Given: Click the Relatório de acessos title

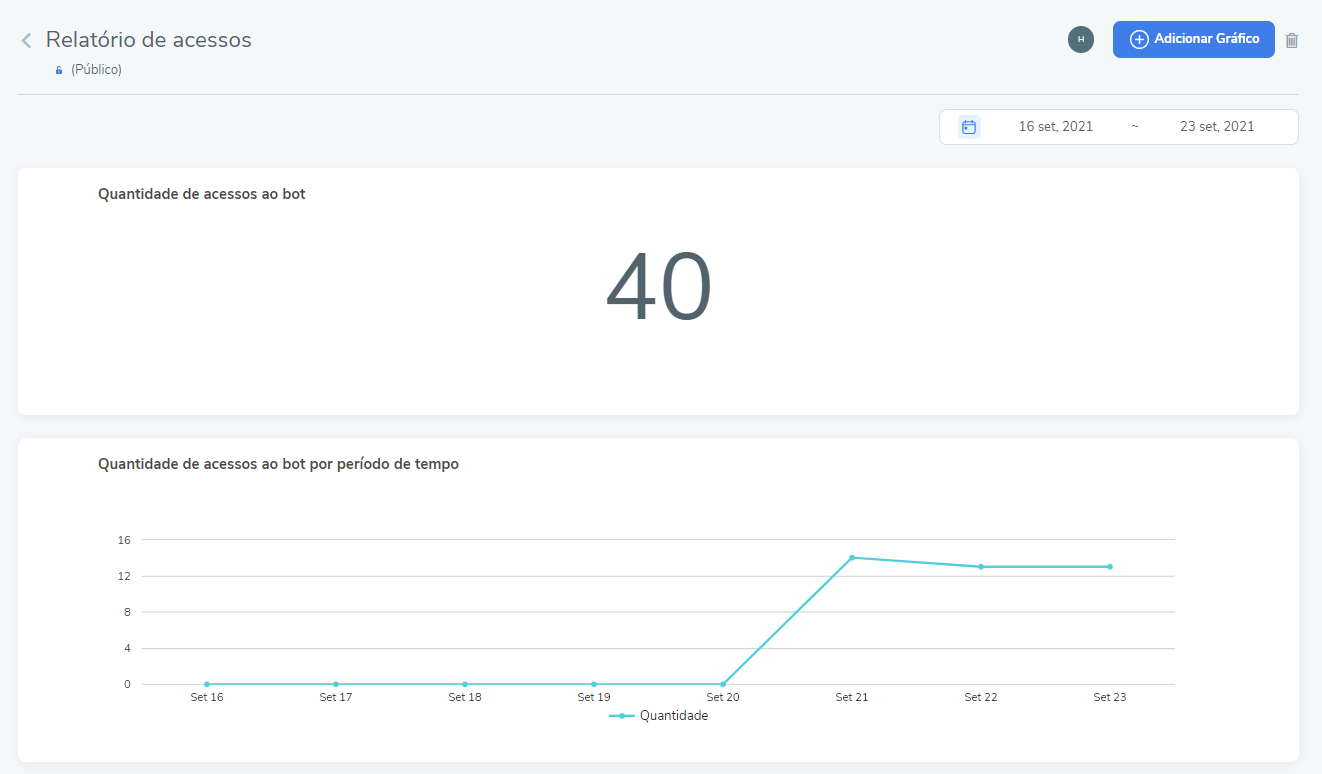Looking at the screenshot, I should [x=149, y=40].
